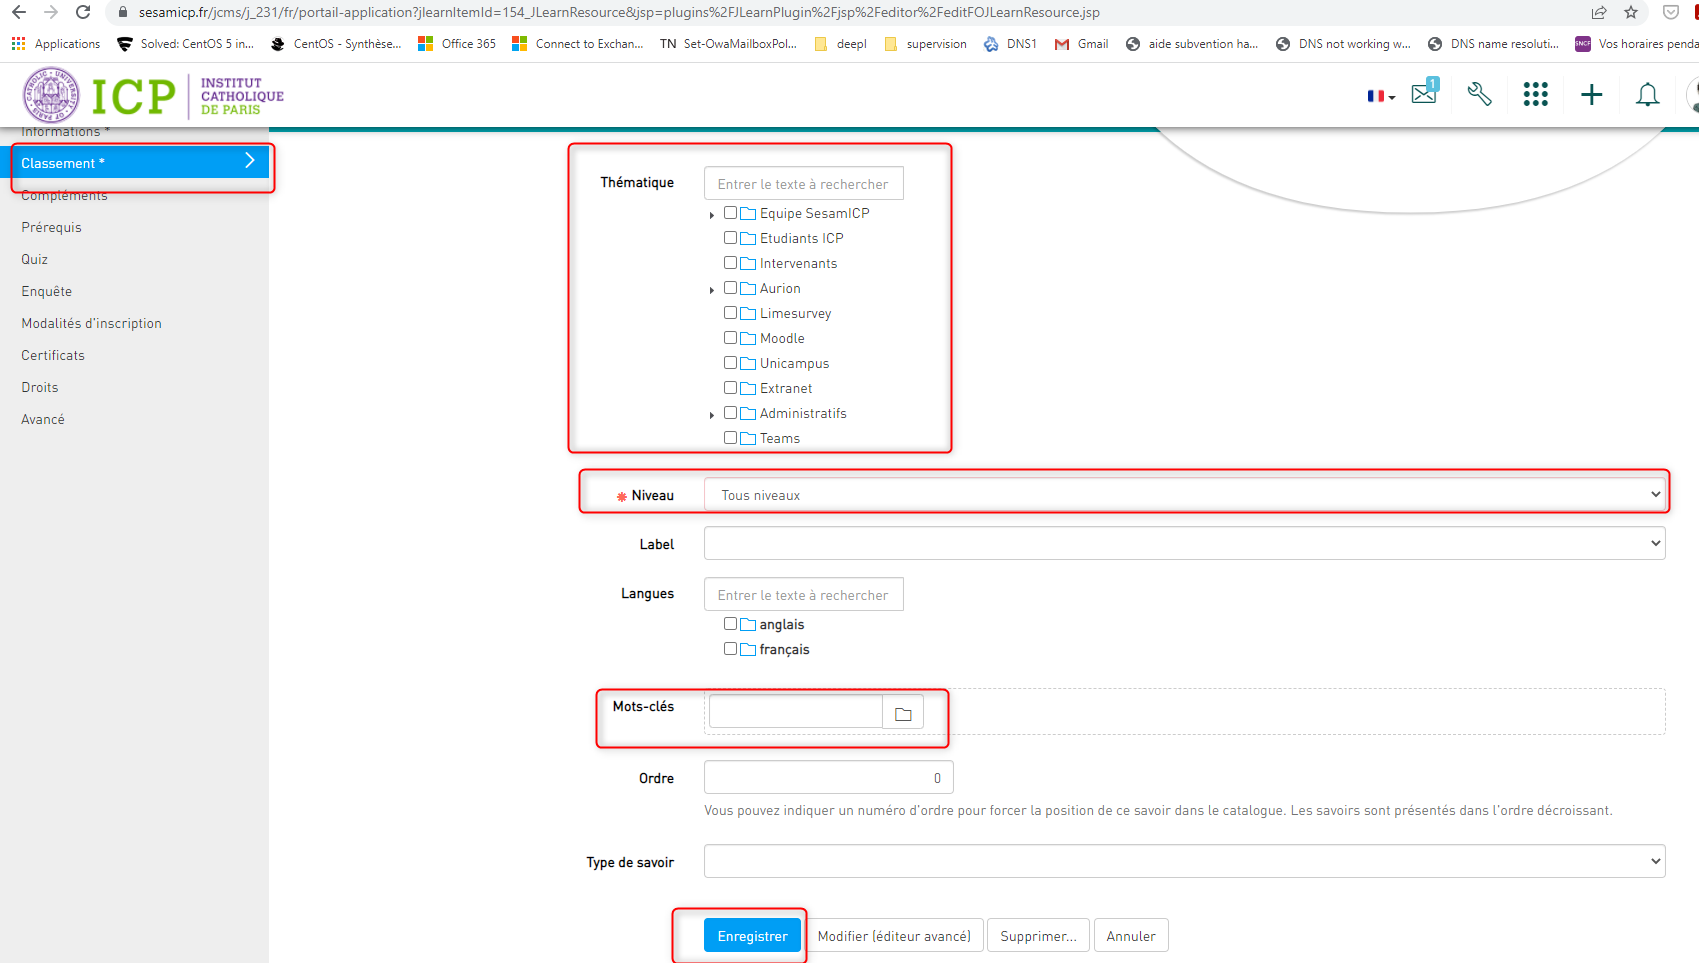The width and height of the screenshot is (1699, 963).
Task: Click the Annuler button
Action: 1130,936
